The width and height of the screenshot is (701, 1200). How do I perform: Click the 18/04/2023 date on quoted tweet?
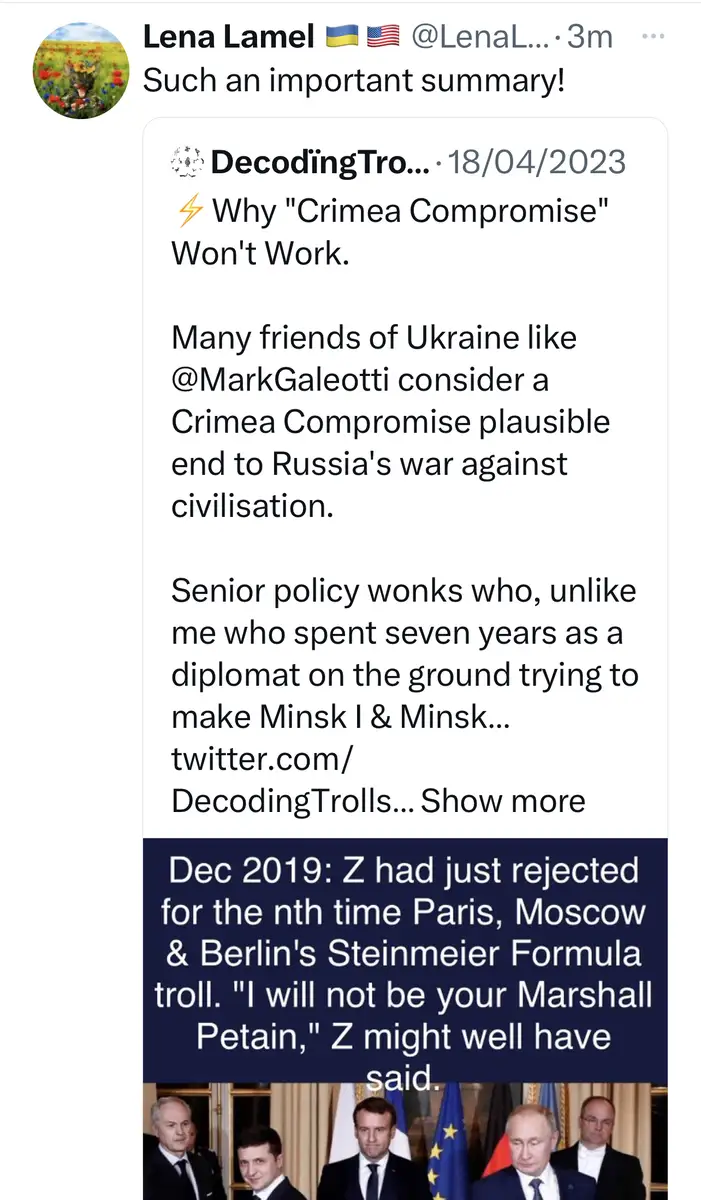click(x=538, y=162)
